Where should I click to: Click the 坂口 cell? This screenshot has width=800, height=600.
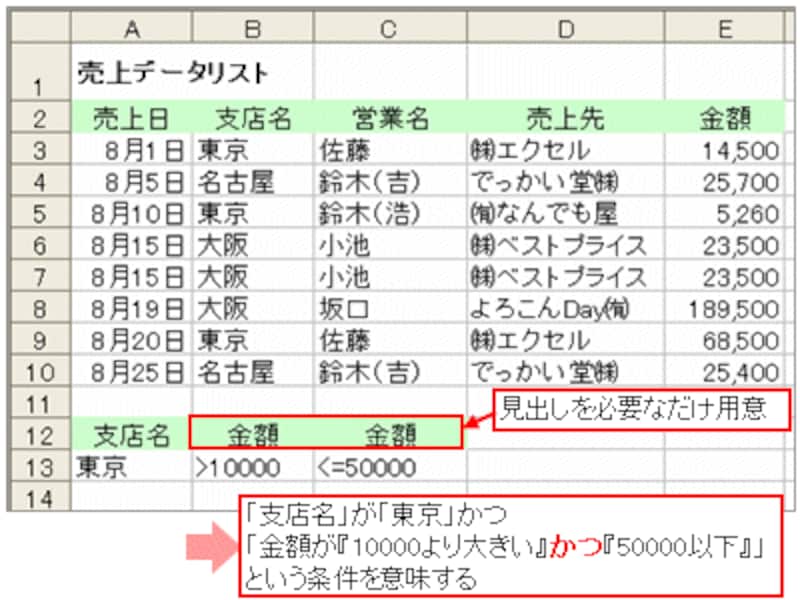tap(390, 308)
